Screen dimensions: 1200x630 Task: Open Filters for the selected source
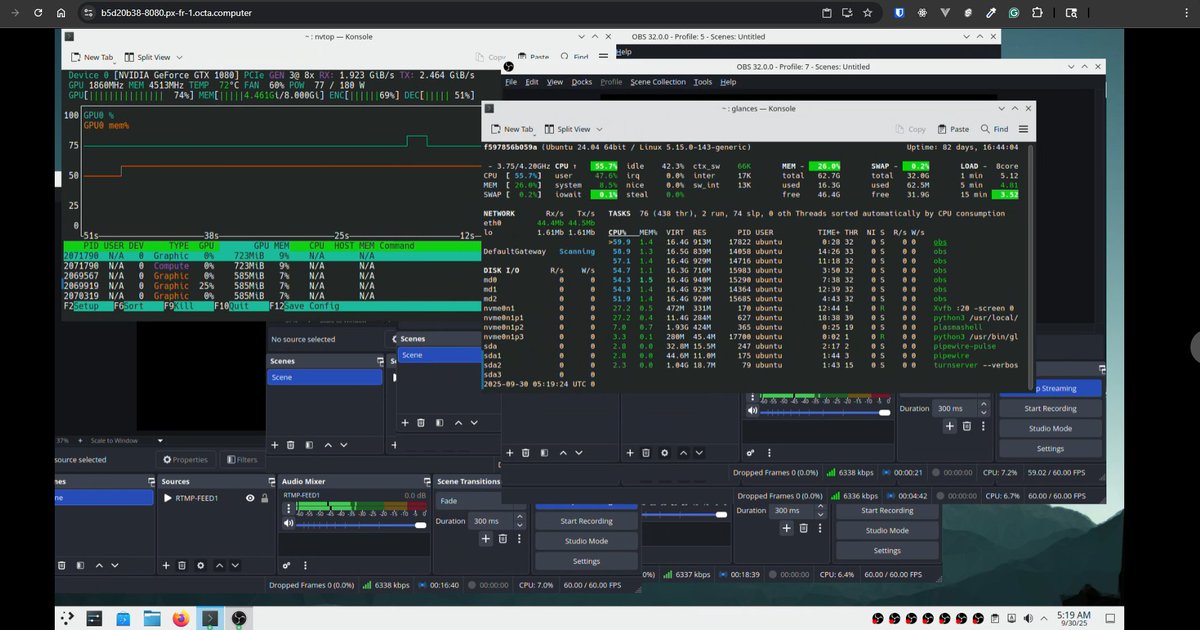pyautogui.click(x=242, y=460)
